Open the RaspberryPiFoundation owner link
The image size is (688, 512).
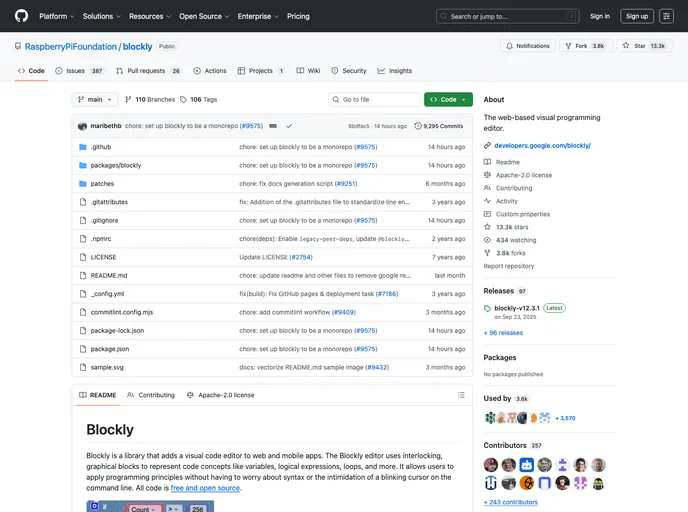71,47
